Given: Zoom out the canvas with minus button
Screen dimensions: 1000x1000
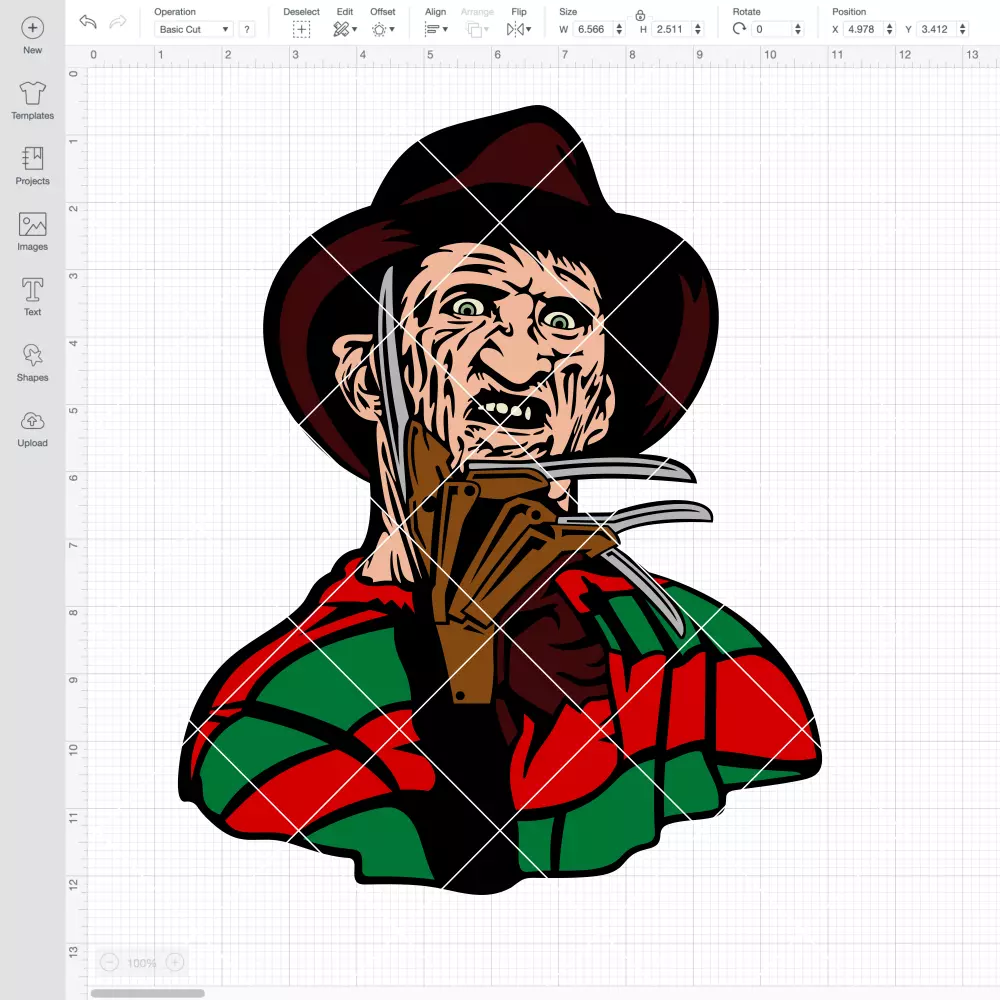Looking at the screenshot, I should (110, 962).
